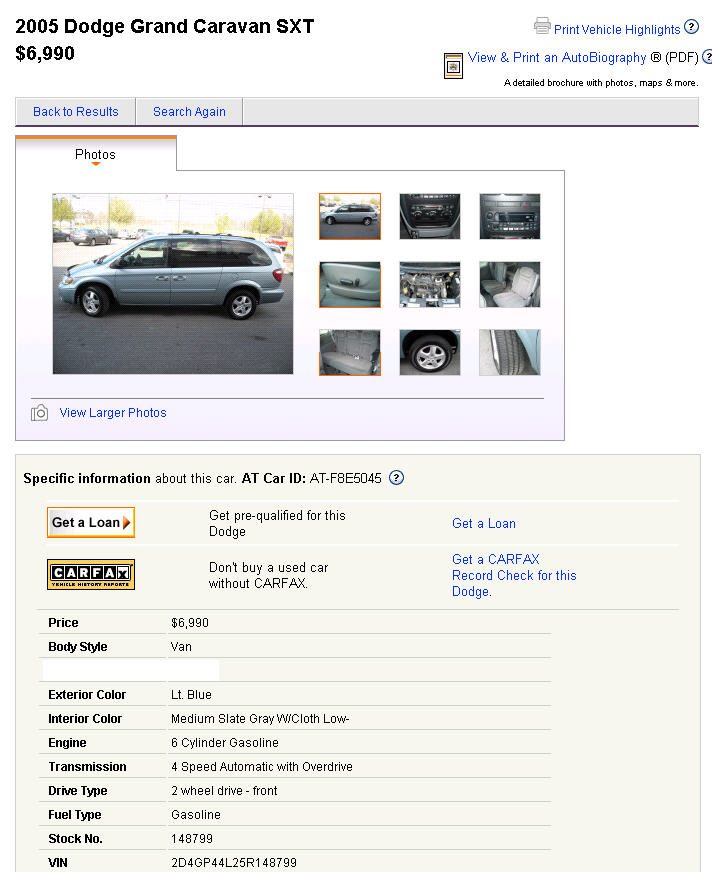This screenshot has height=872, width=712.
Task: Open the Search Again tab
Action: pos(189,112)
